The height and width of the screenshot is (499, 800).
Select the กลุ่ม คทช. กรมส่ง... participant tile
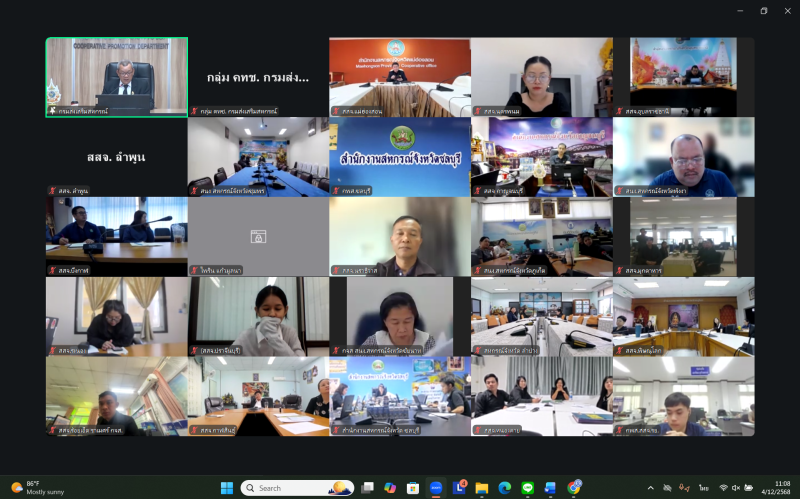tap(258, 77)
